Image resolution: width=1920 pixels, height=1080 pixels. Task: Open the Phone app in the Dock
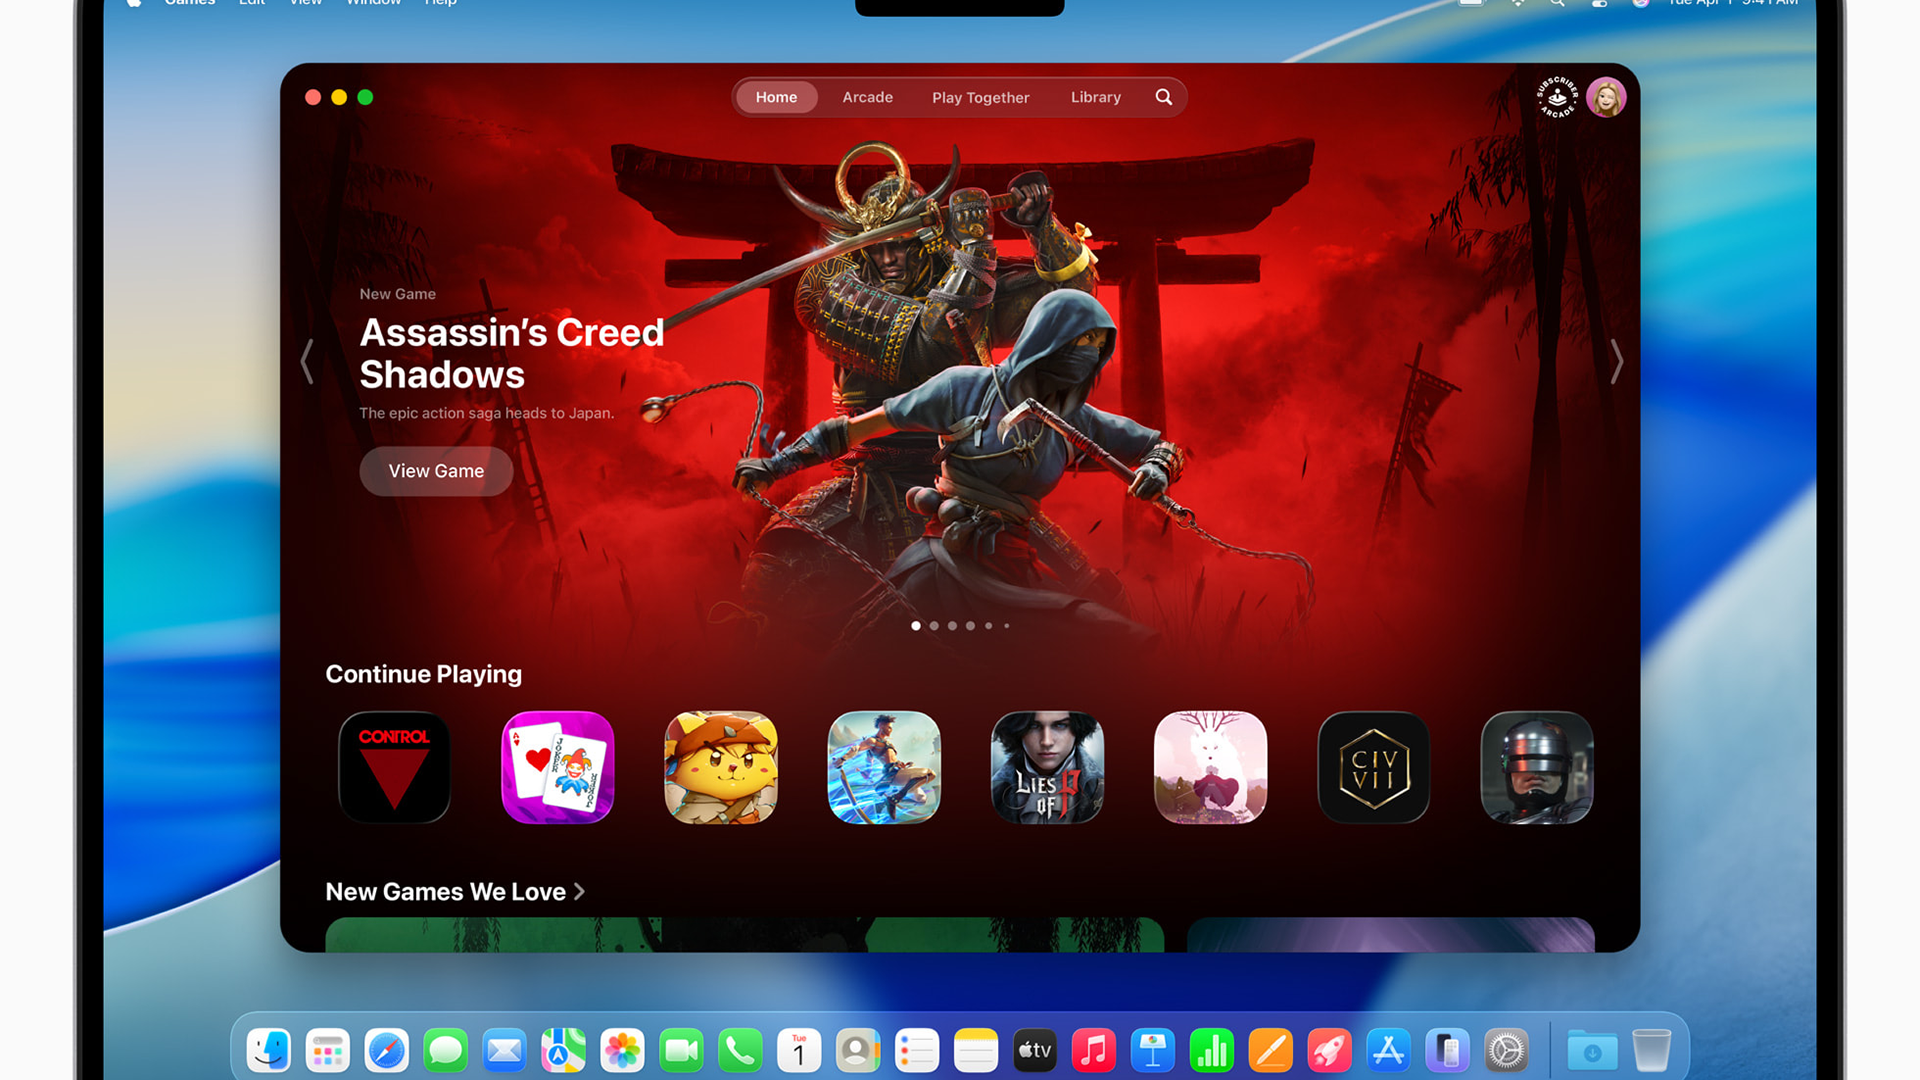point(740,1051)
